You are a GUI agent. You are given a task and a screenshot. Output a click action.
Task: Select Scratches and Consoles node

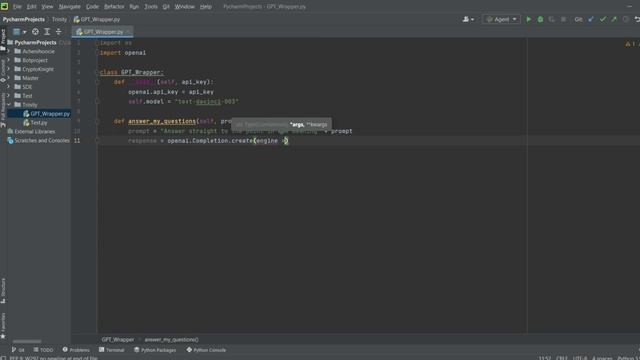[x=38, y=140]
